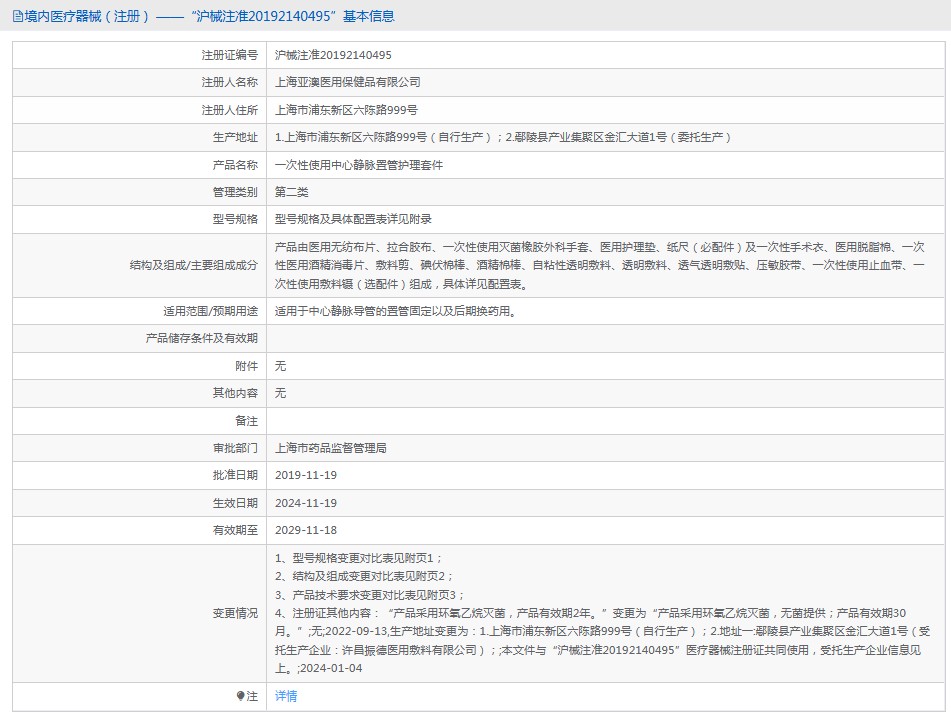The width and height of the screenshot is (951, 716).
Task: Click the 管理类别 value 第二类
Action: (x=297, y=191)
